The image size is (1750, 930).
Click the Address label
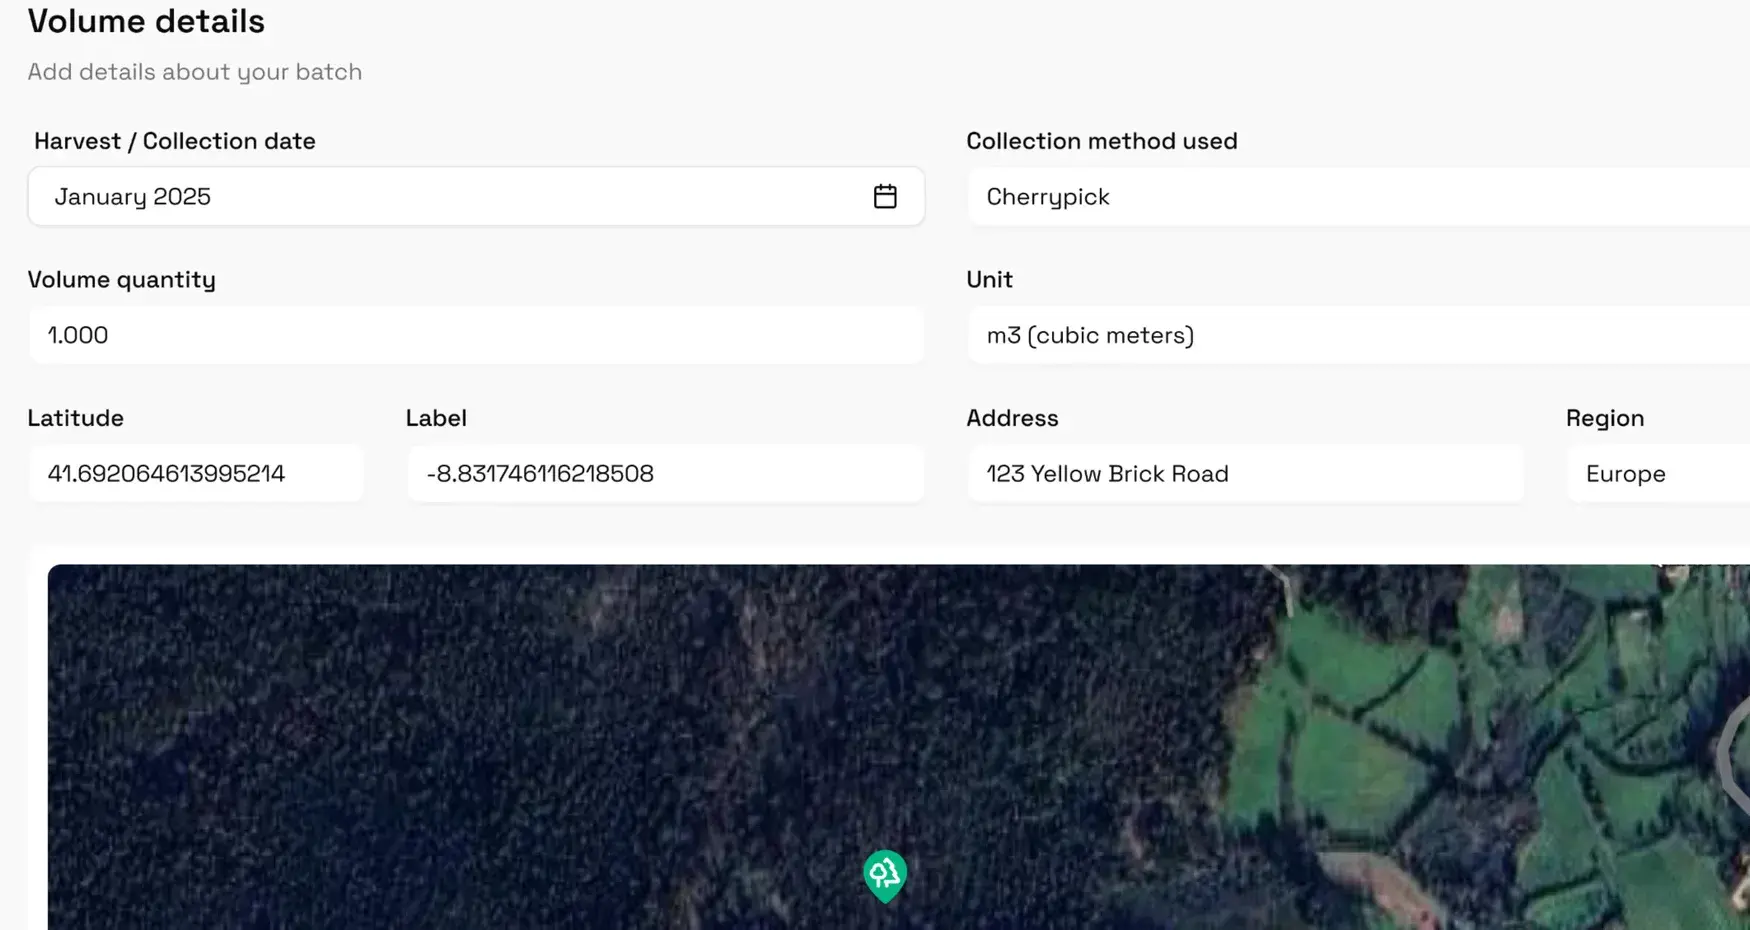pyautogui.click(x=1012, y=418)
